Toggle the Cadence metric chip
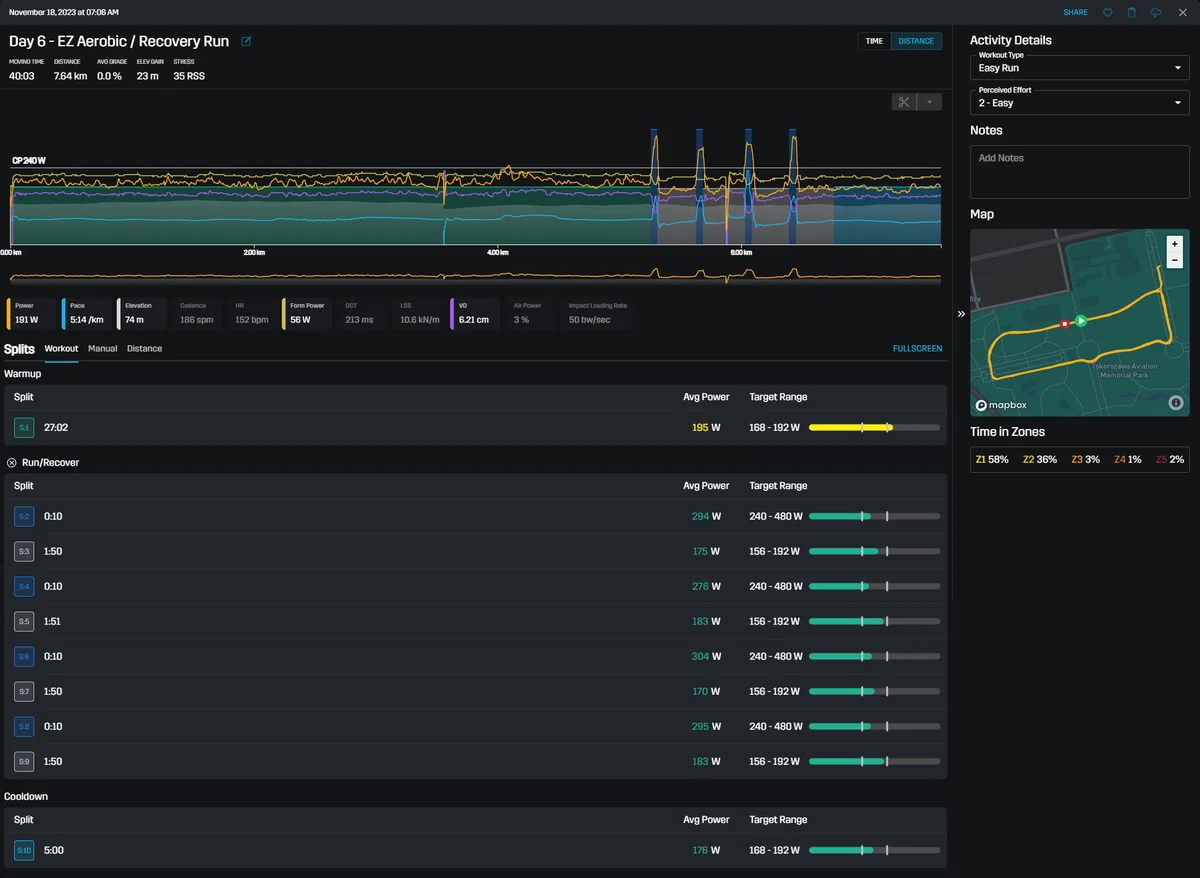 pyautogui.click(x=197, y=313)
